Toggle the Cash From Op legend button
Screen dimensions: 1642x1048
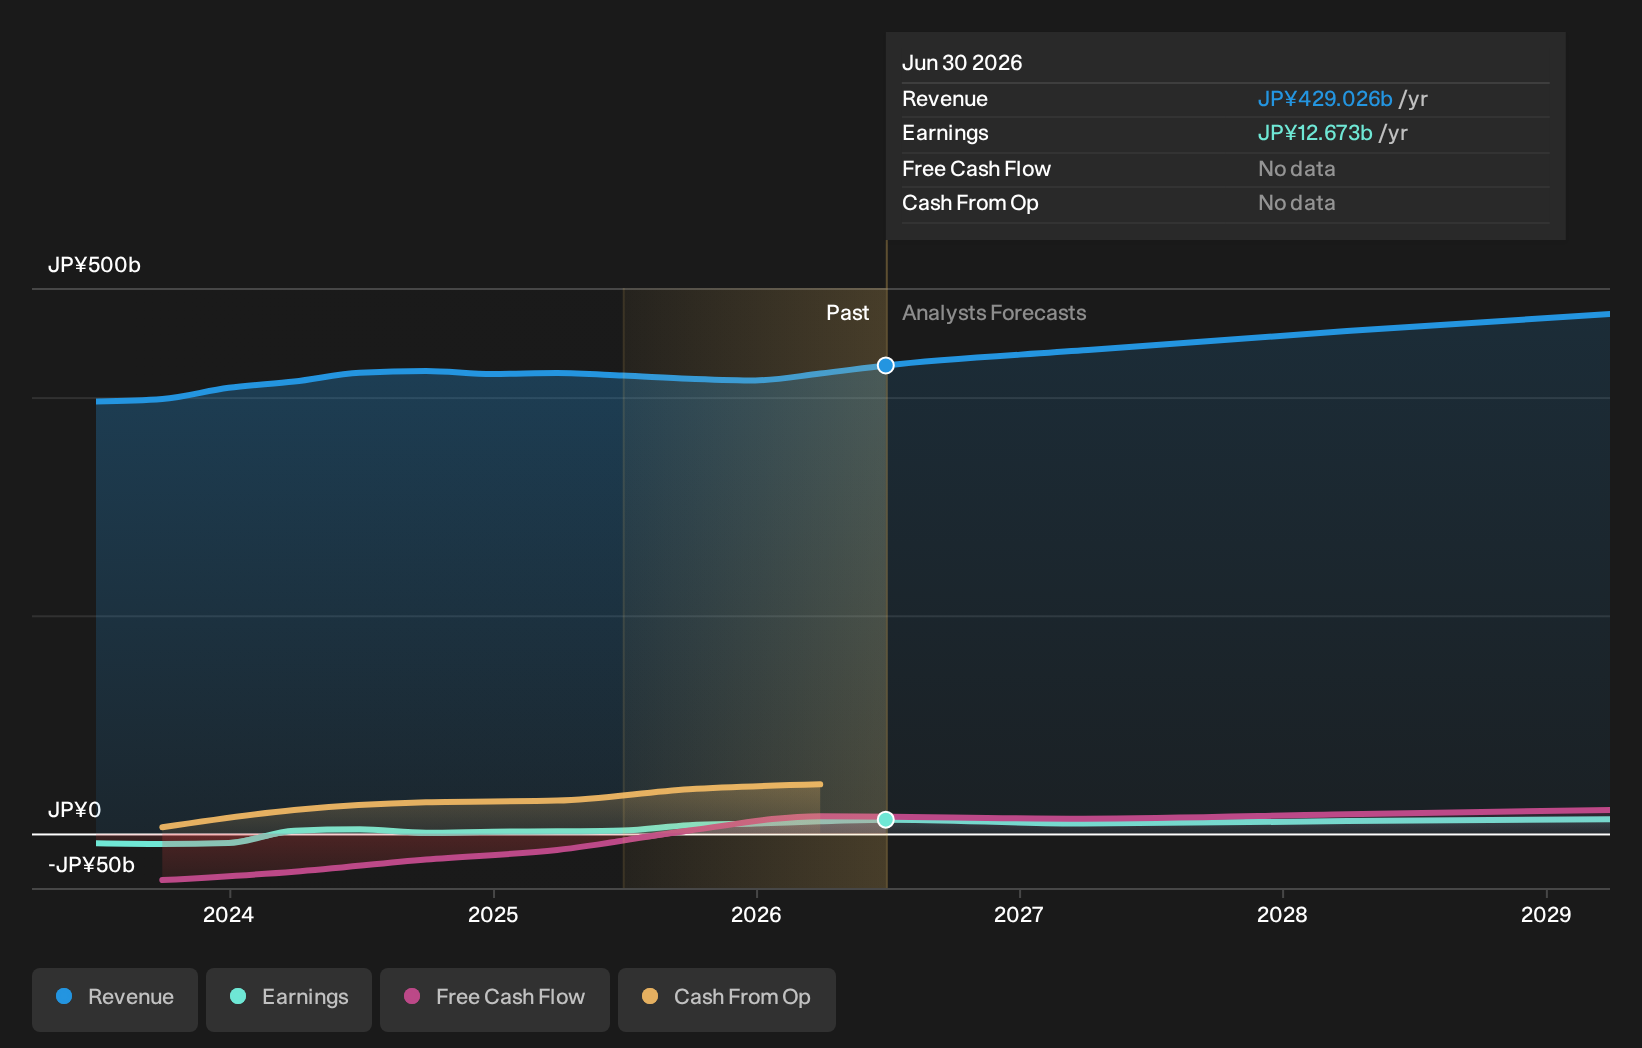[727, 999]
